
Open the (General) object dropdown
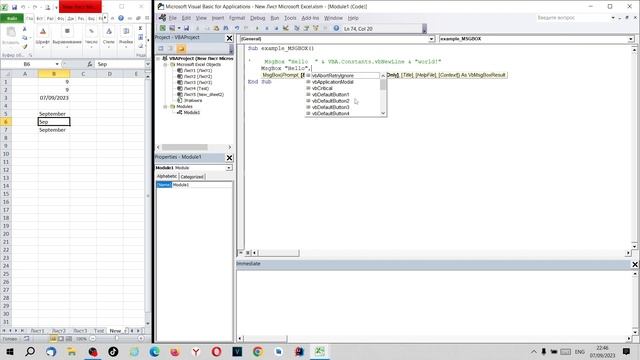click(431, 39)
